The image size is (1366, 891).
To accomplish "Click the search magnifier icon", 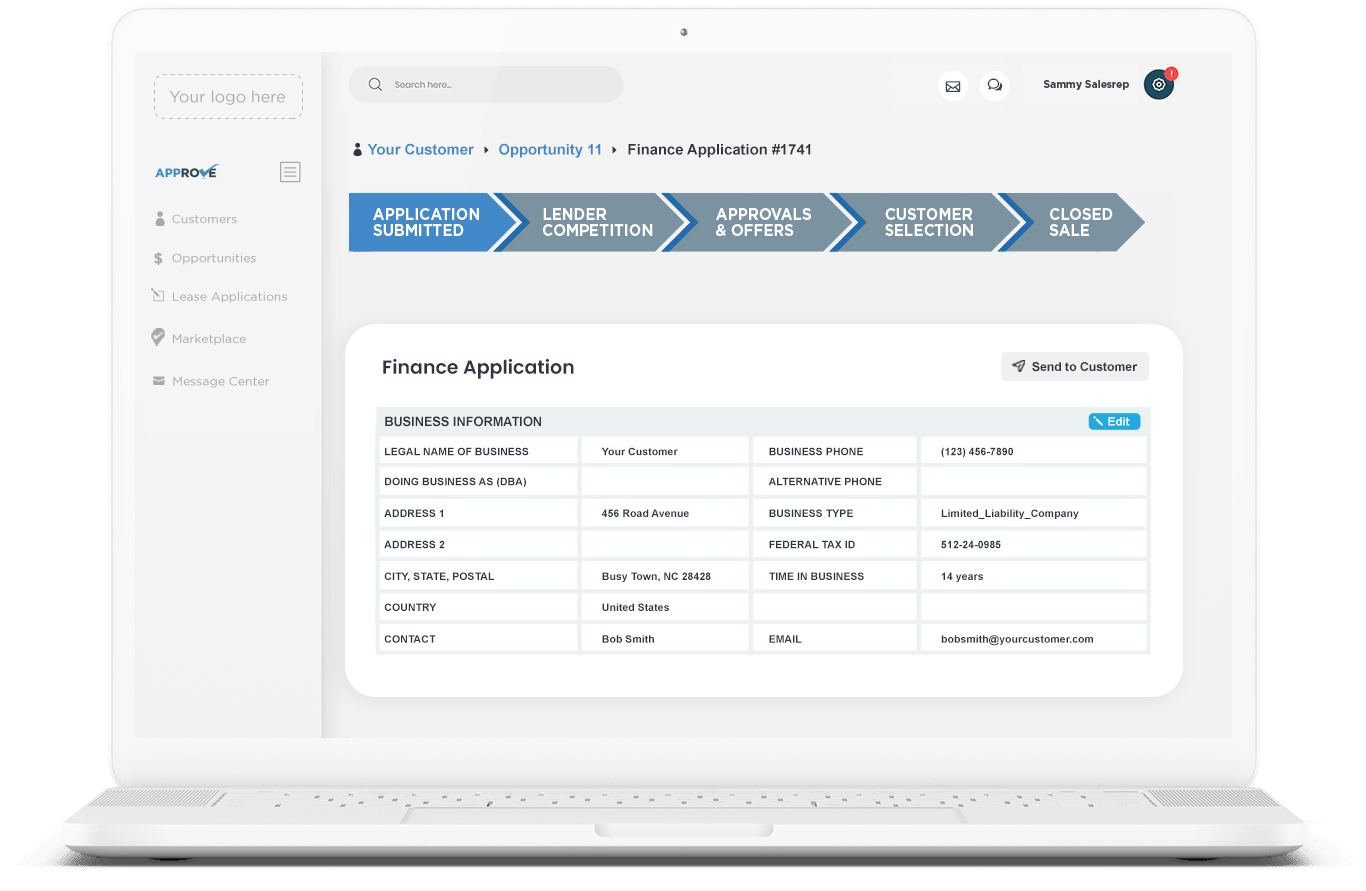I will point(375,84).
